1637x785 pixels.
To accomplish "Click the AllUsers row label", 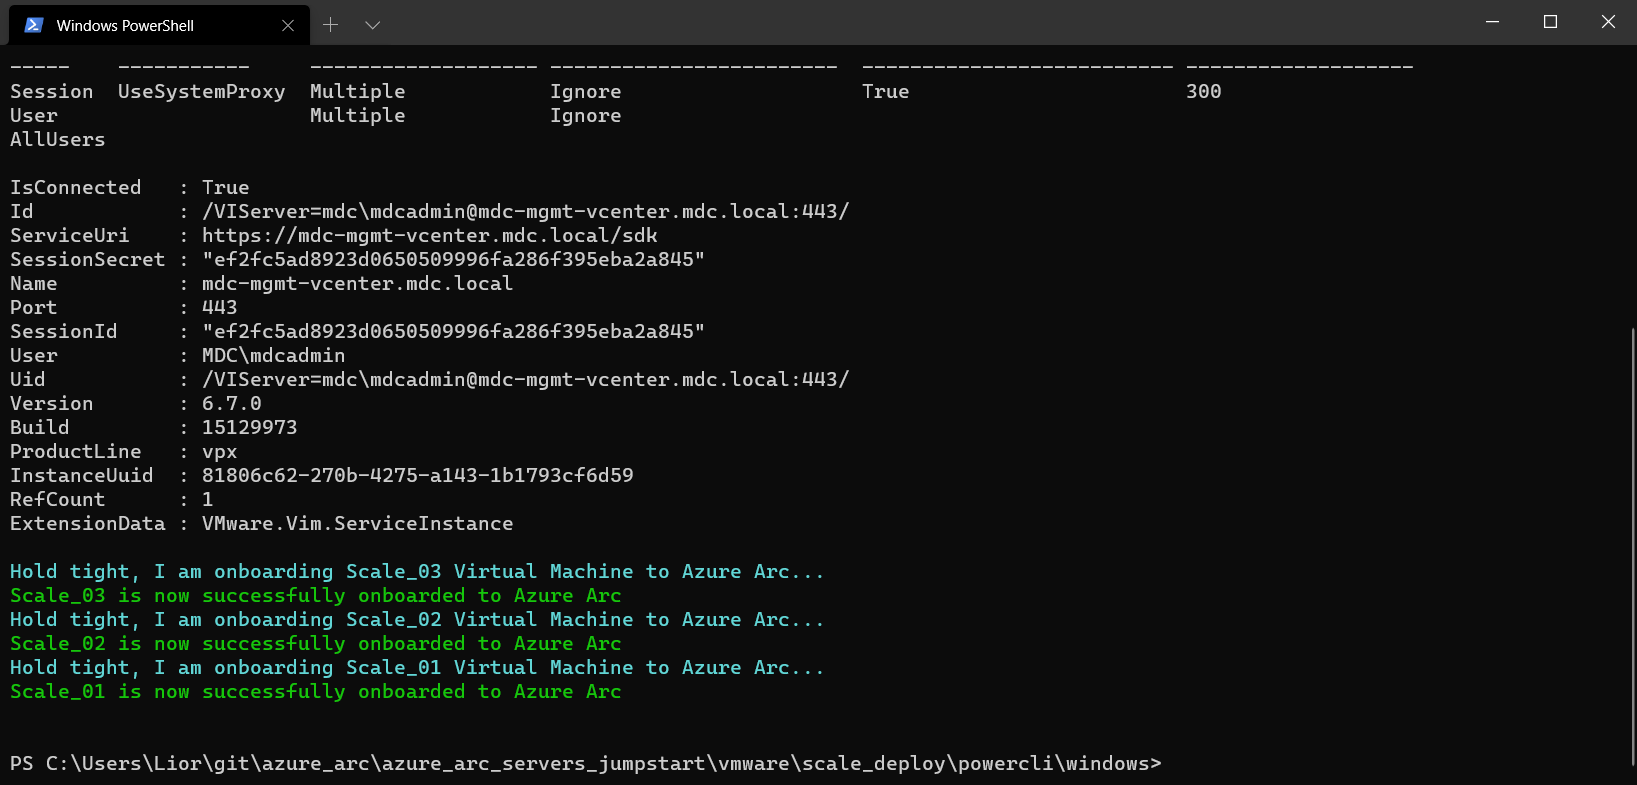I will pos(58,140).
